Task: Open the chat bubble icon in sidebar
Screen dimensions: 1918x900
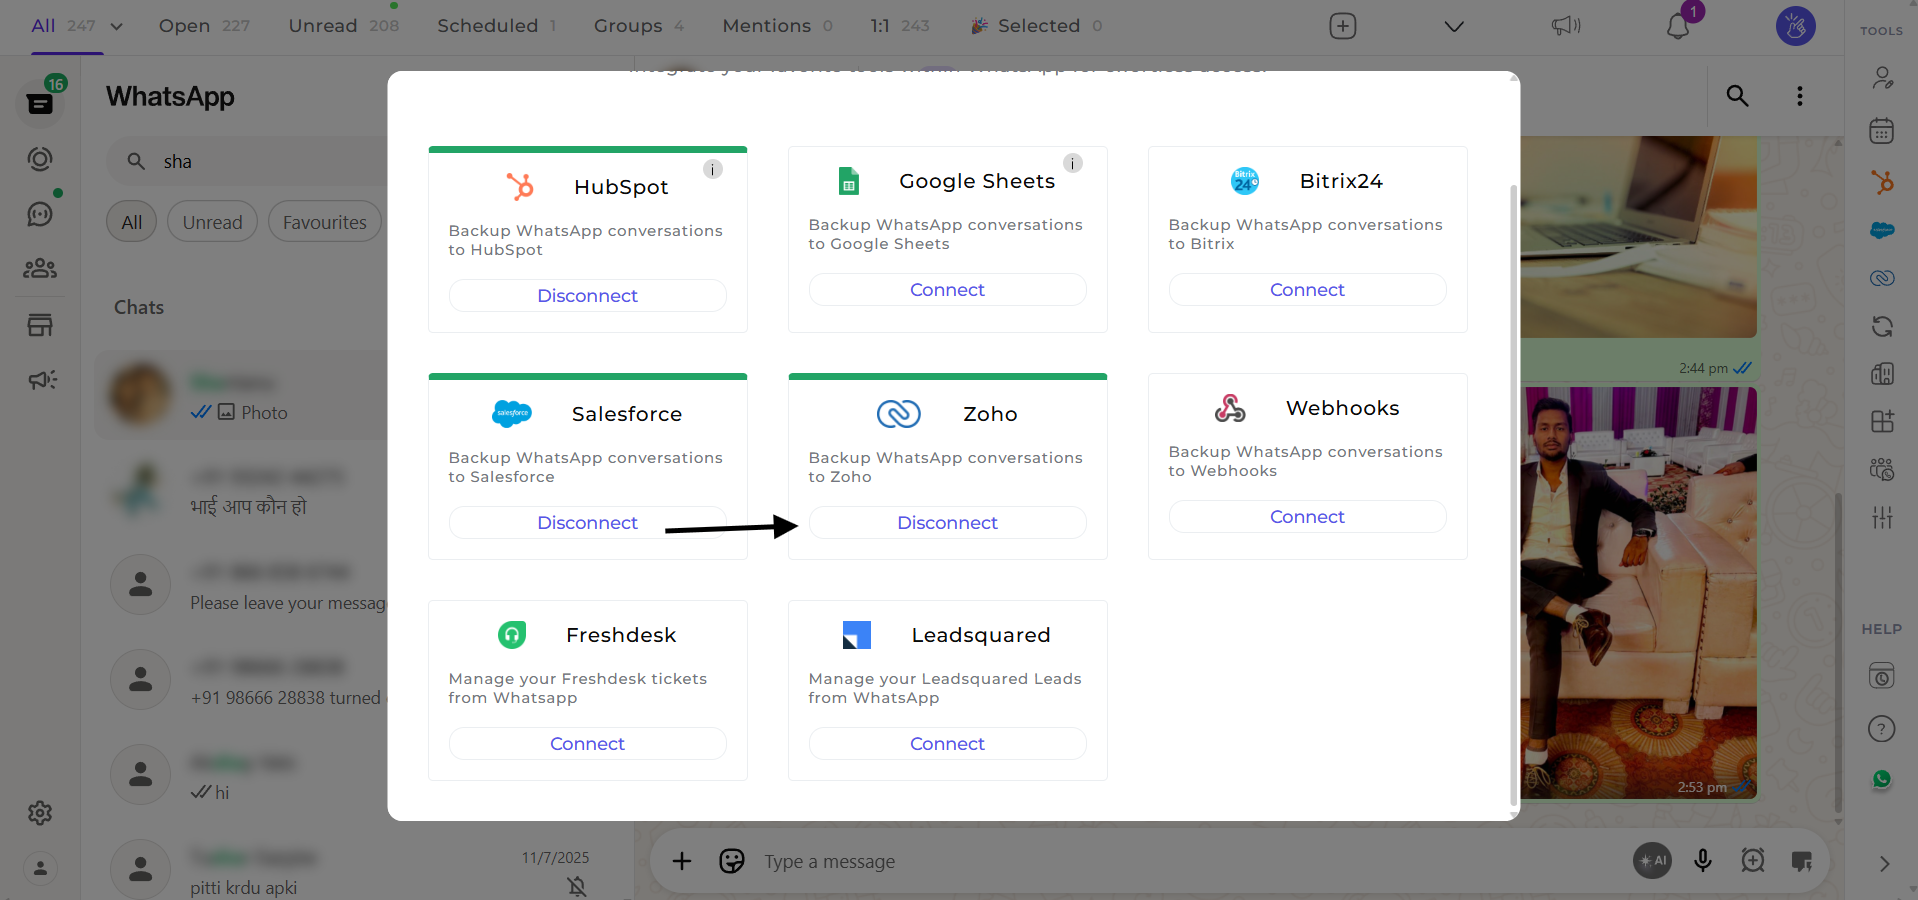Action: [x=40, y=214]
